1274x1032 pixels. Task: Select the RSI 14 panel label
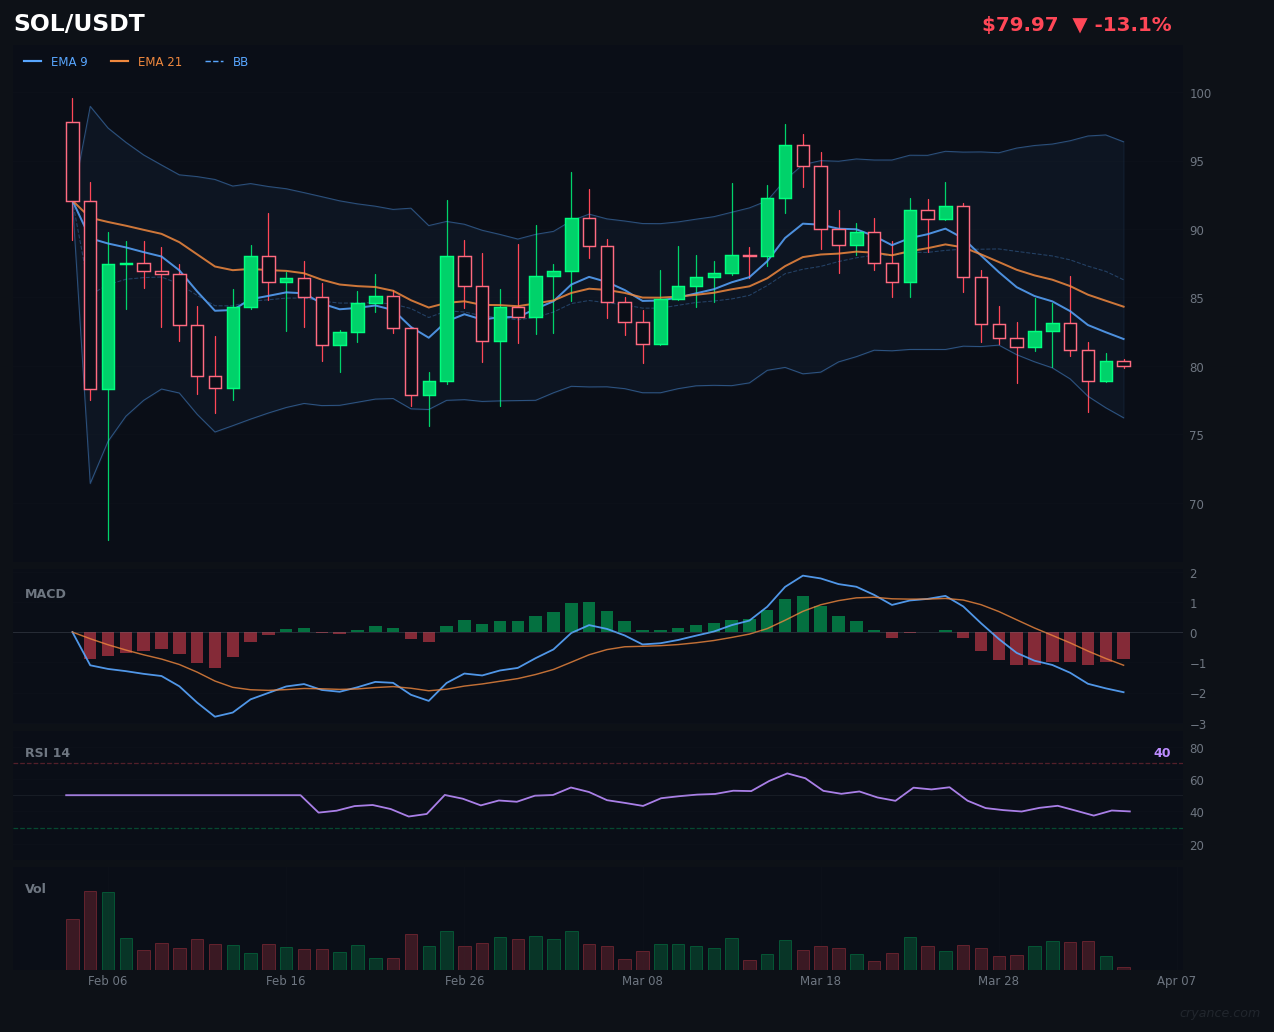click(47, 753)
